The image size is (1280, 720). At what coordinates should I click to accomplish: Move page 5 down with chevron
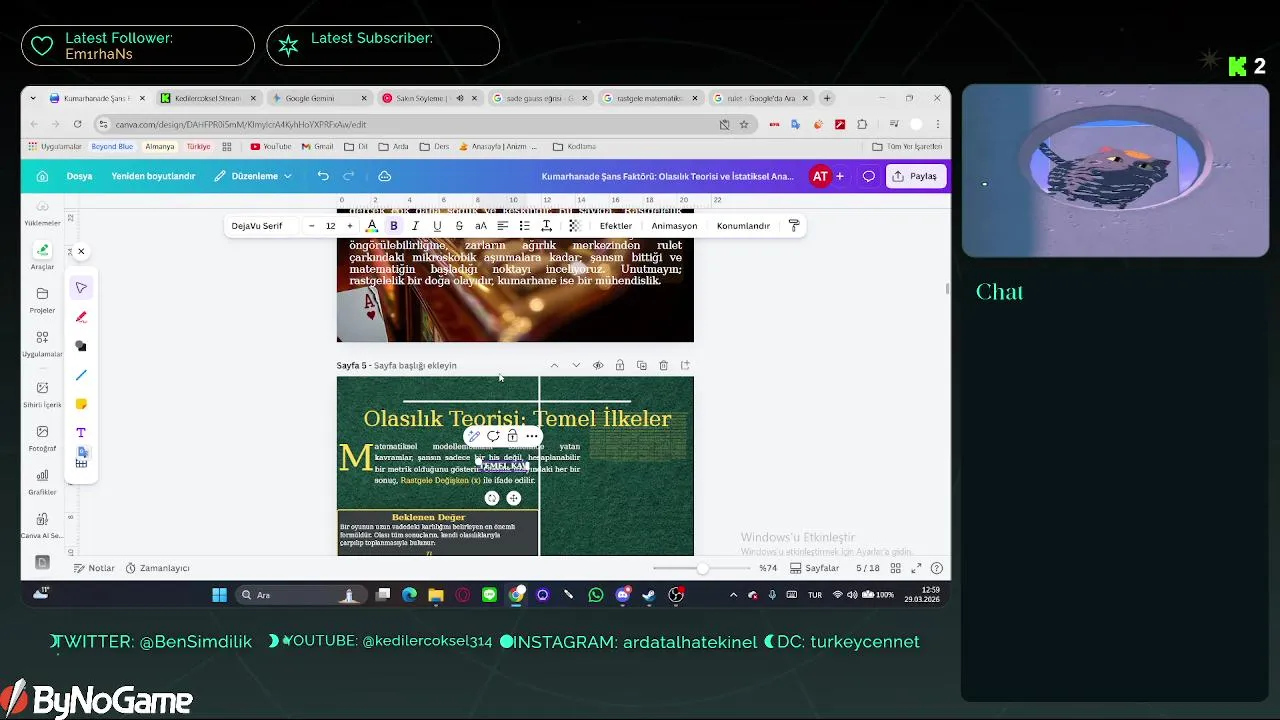coord(576,365)
